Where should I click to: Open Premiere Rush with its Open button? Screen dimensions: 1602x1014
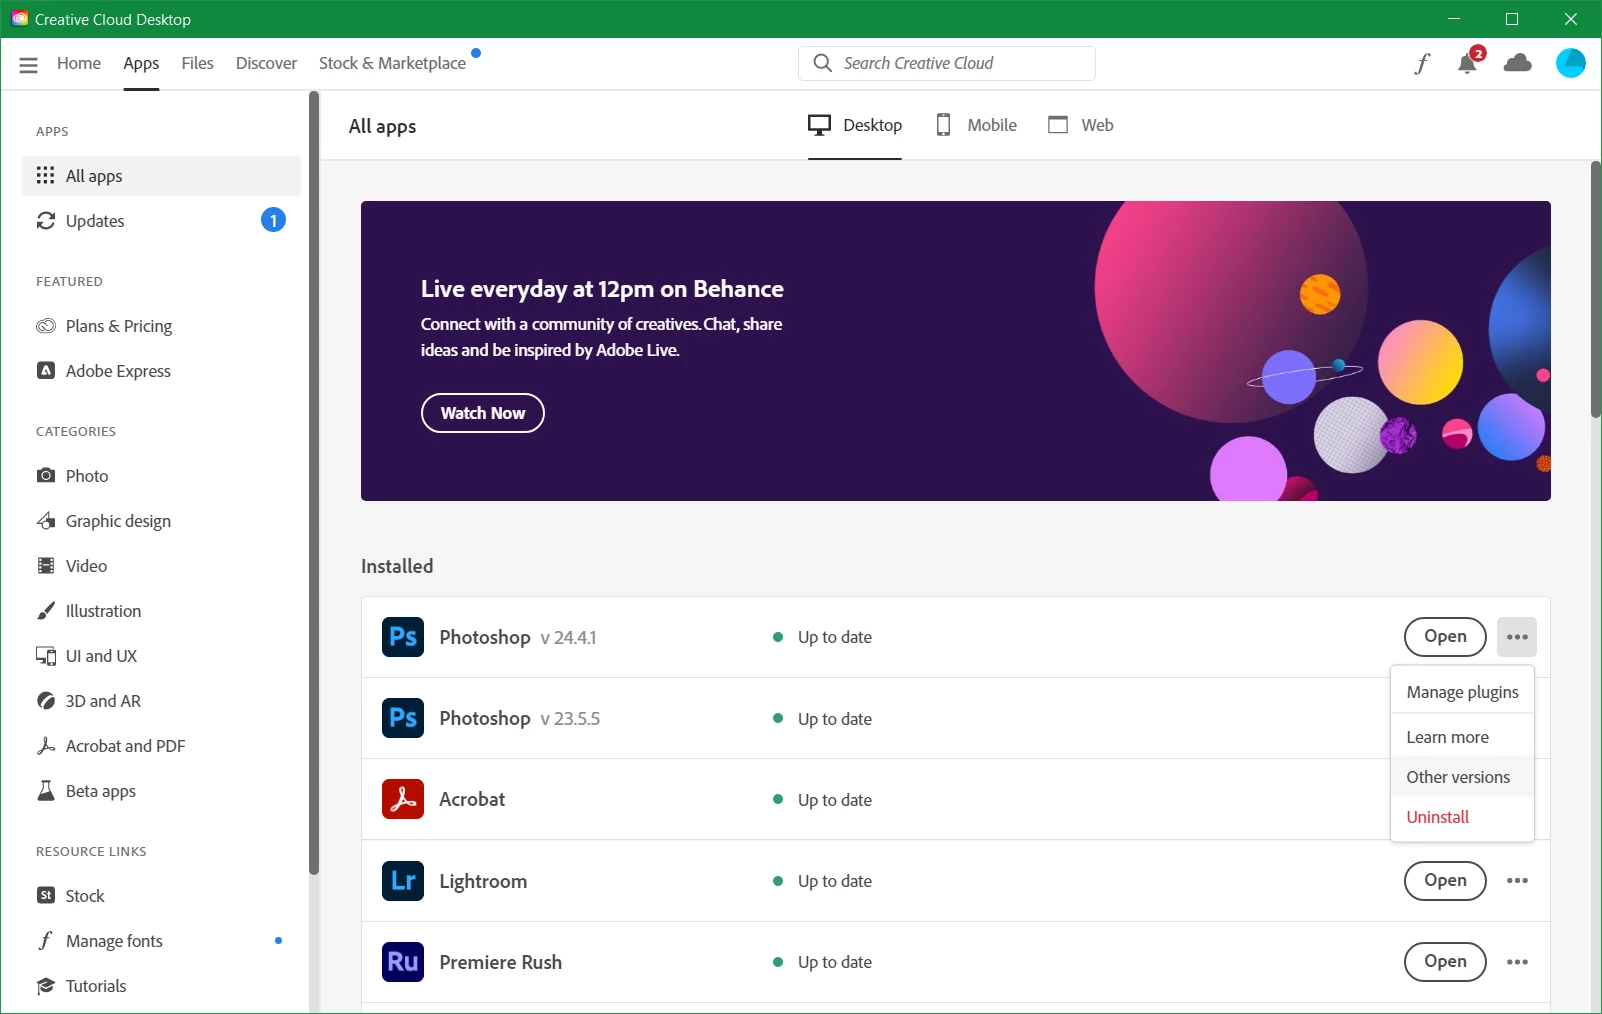[x=1445, y=962]
